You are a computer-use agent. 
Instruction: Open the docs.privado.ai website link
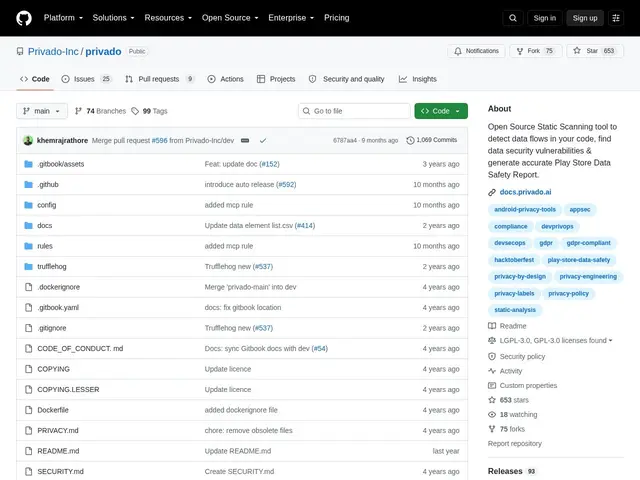525,192
